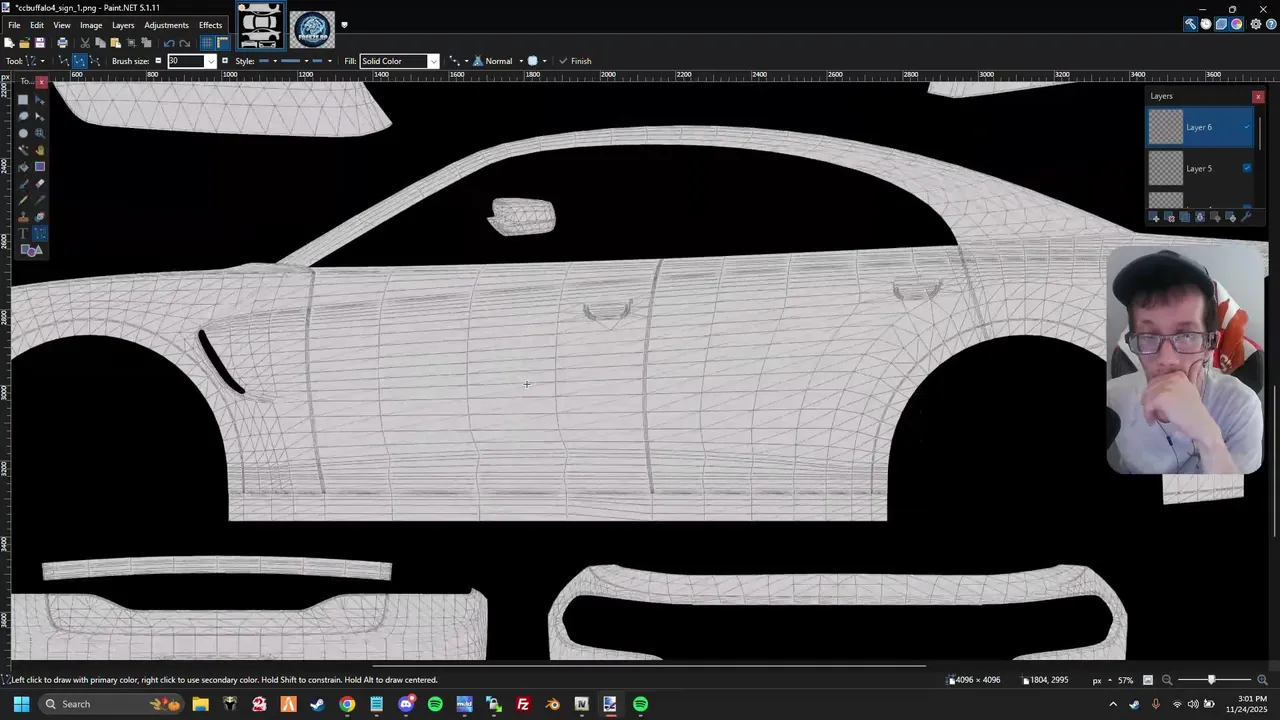Expand the brush size dropdown
The image size is (1280, 720).
(x=210, y=61)
